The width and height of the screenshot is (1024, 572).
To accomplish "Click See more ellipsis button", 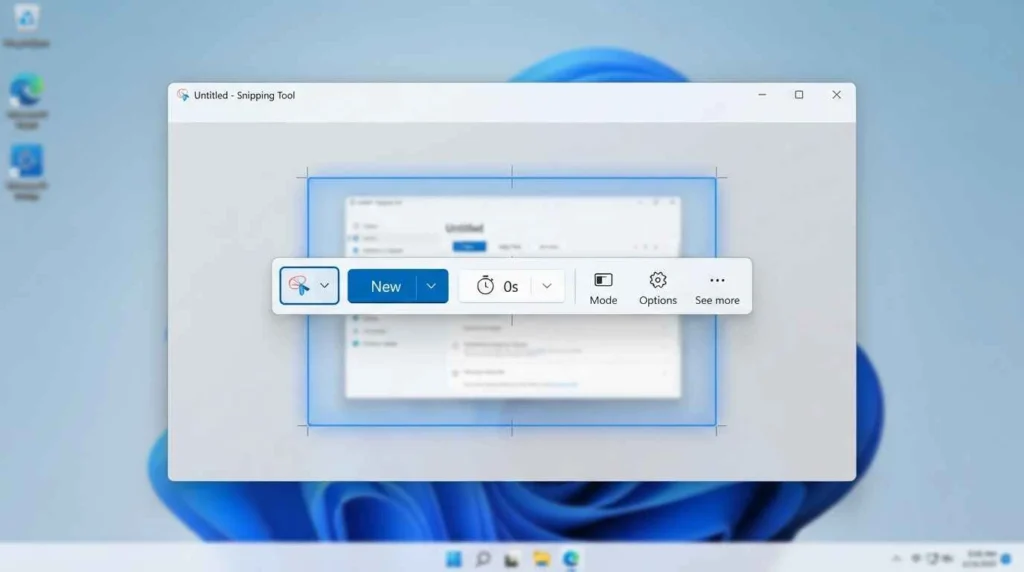I will pos(717,289).
